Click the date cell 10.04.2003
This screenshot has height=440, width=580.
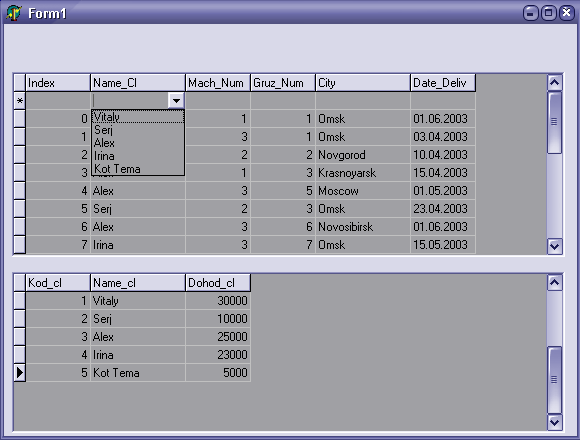tap(443, 155)
